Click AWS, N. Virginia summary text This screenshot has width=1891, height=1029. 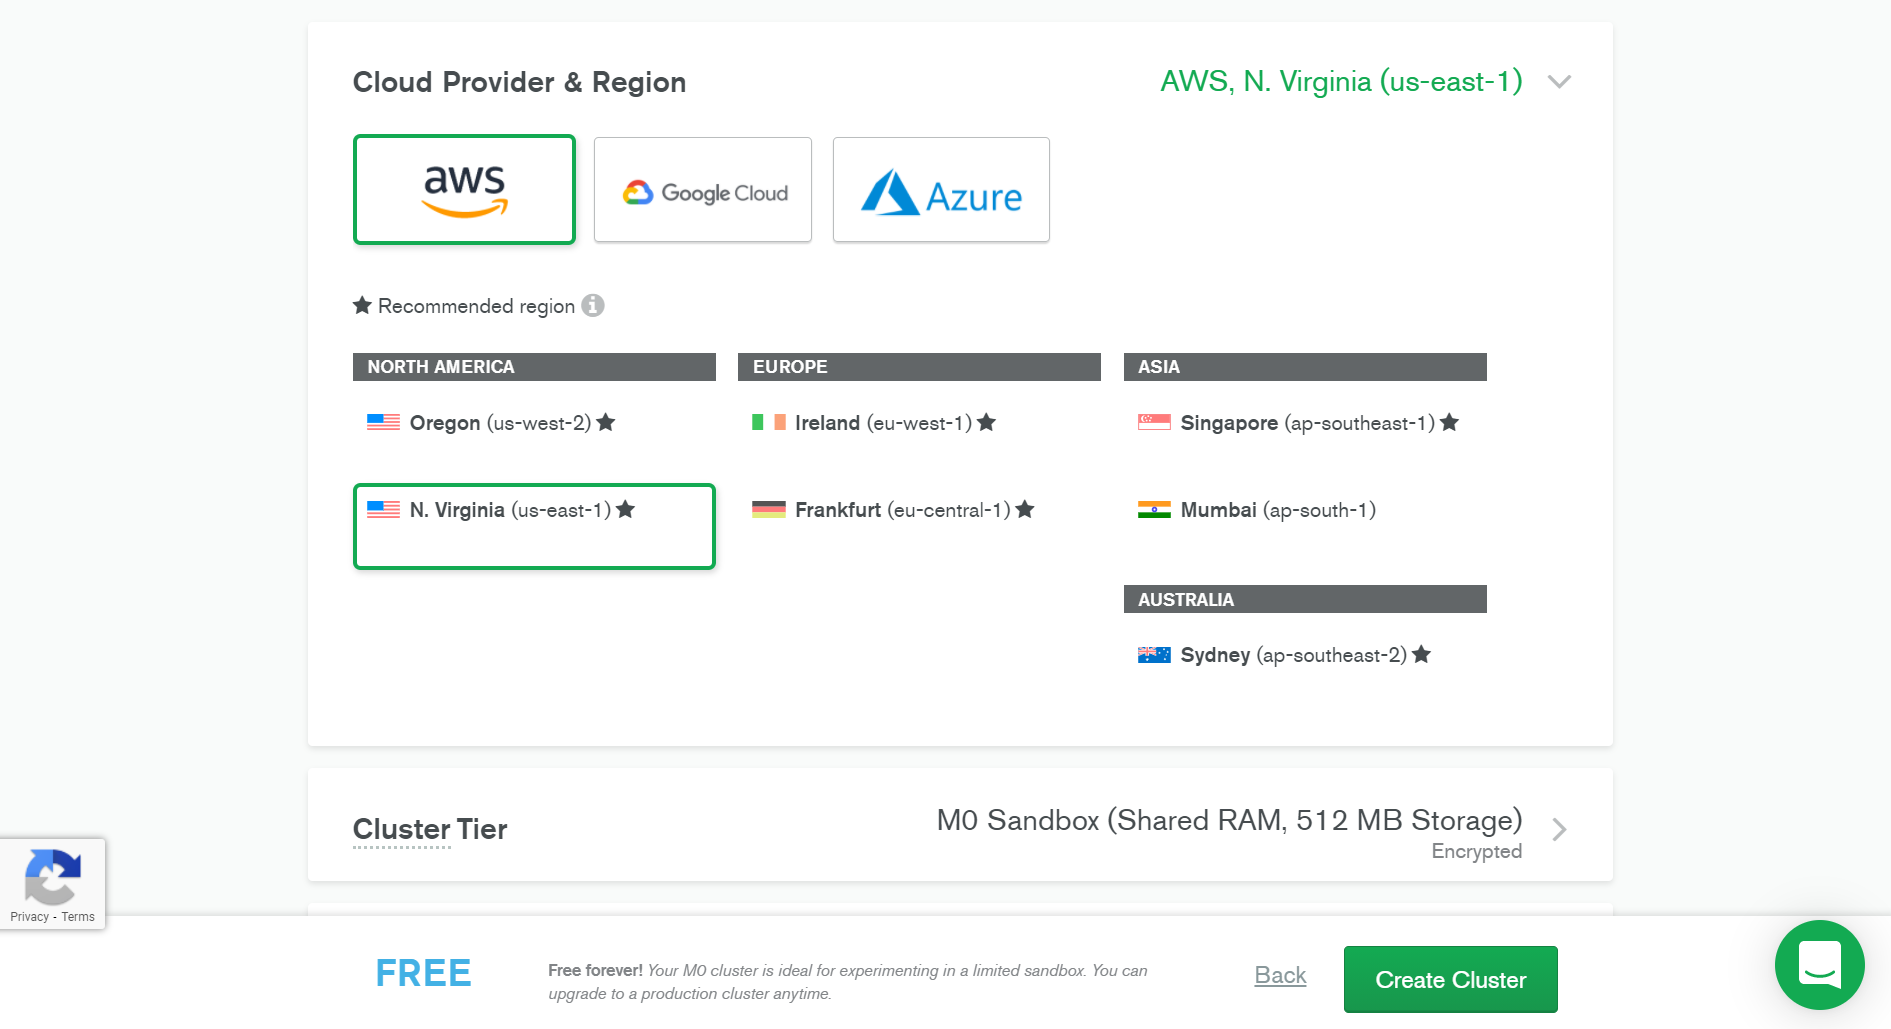pyautogui.click(x=1341, y=81)
